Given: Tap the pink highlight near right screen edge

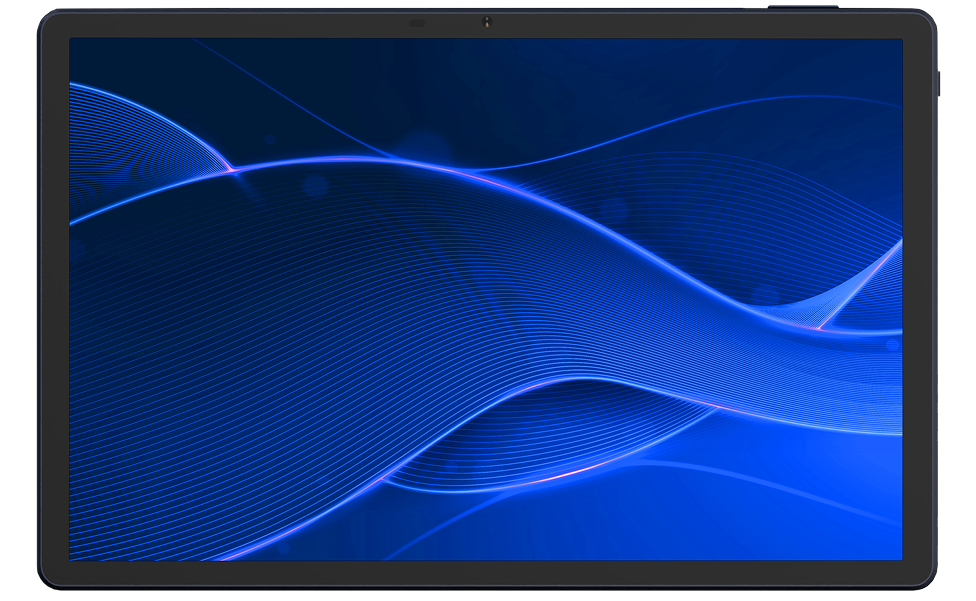Looking at the screenshot, I should [x=822, y=326].
